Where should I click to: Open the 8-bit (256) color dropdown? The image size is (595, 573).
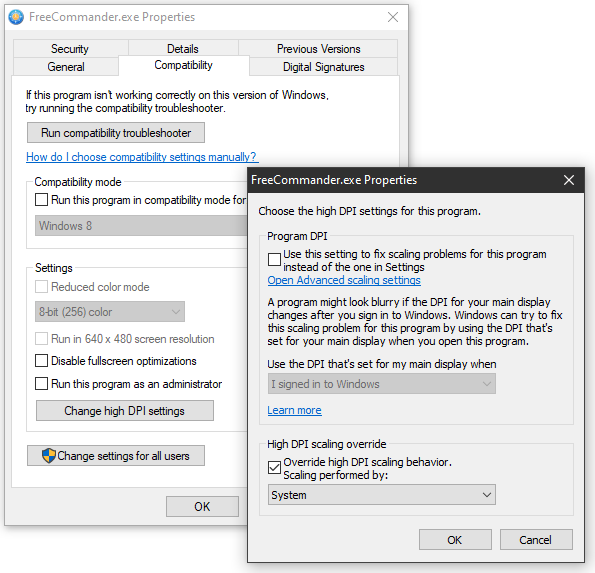point(110,312)
